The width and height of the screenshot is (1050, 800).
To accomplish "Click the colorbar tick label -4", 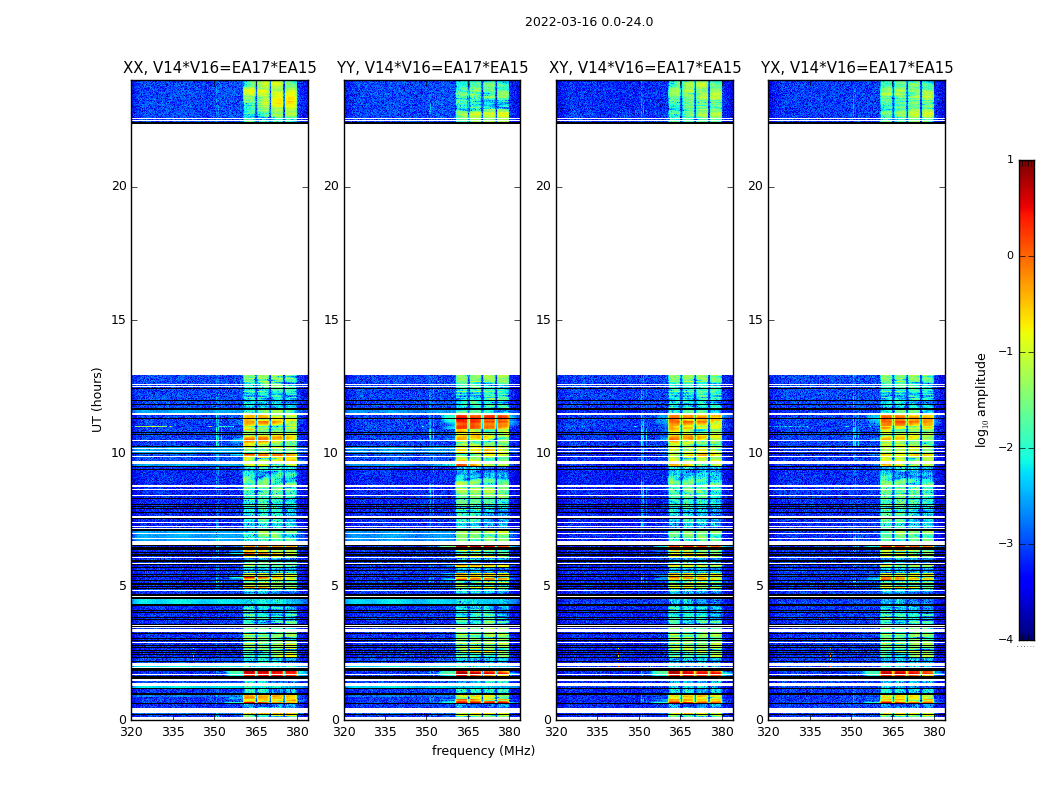I will 1008,640.
